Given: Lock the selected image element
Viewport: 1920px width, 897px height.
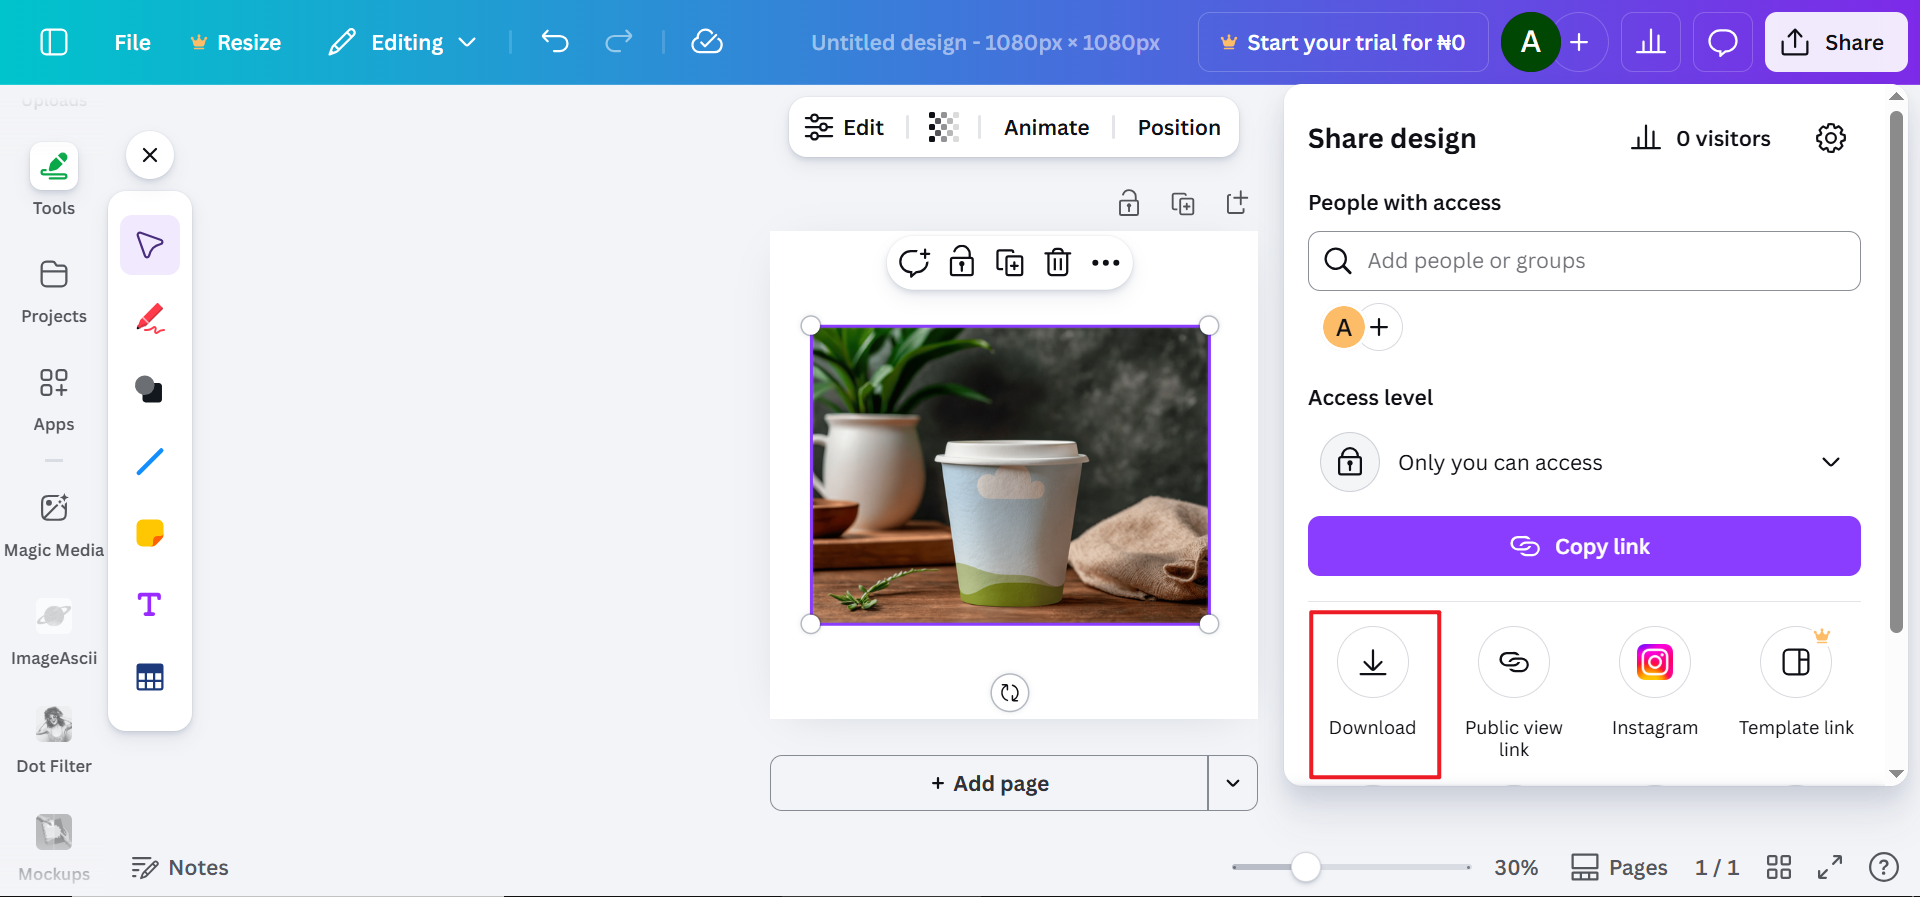Looking at the screenshot, I should 962,263.
